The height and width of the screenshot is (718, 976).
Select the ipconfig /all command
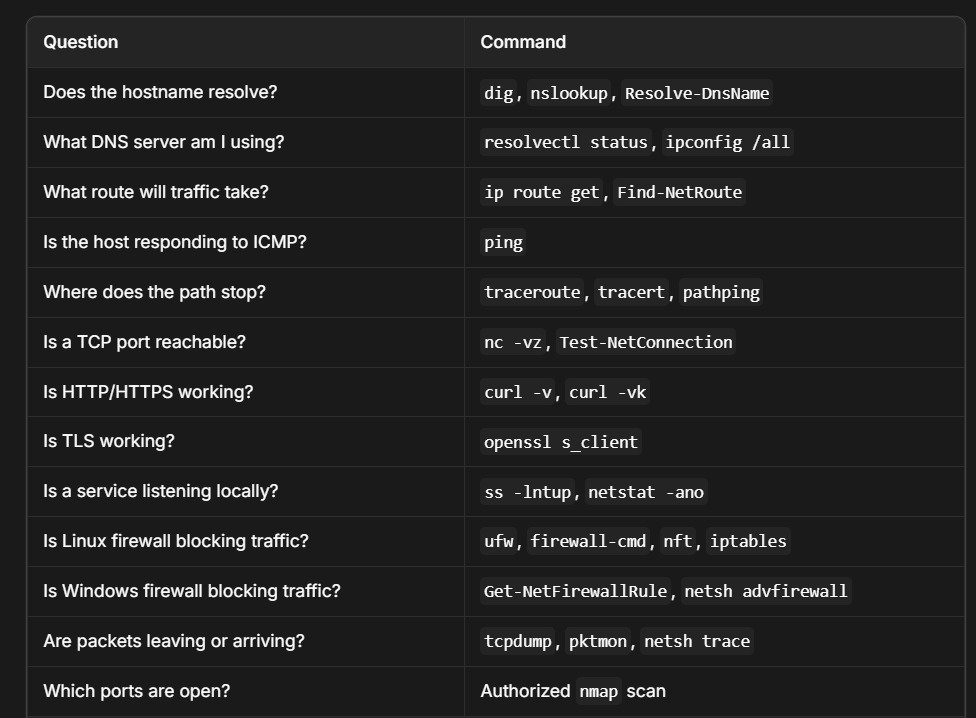[728, 142]
